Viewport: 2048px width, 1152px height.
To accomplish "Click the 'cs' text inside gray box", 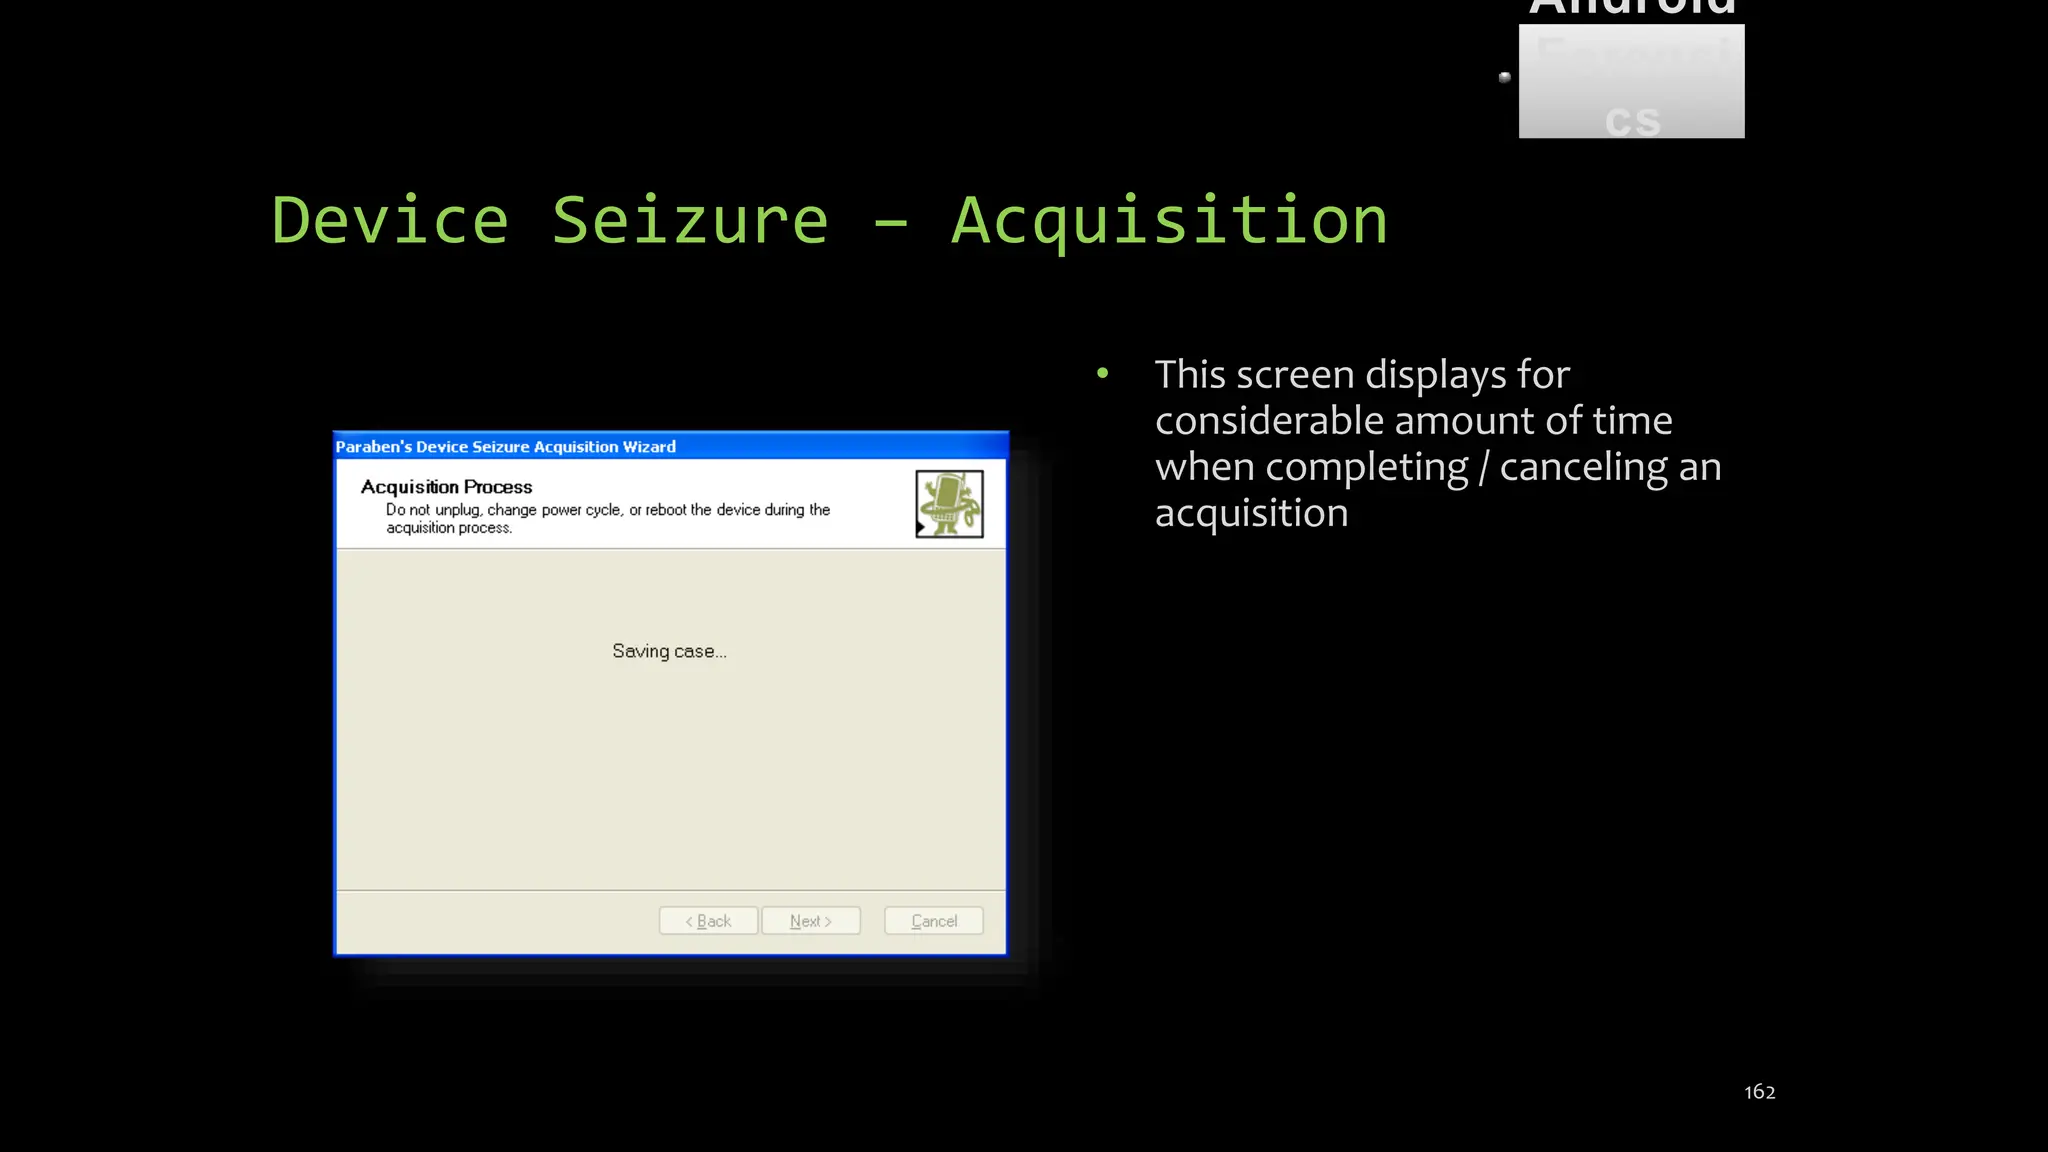I will (1632, 120).
